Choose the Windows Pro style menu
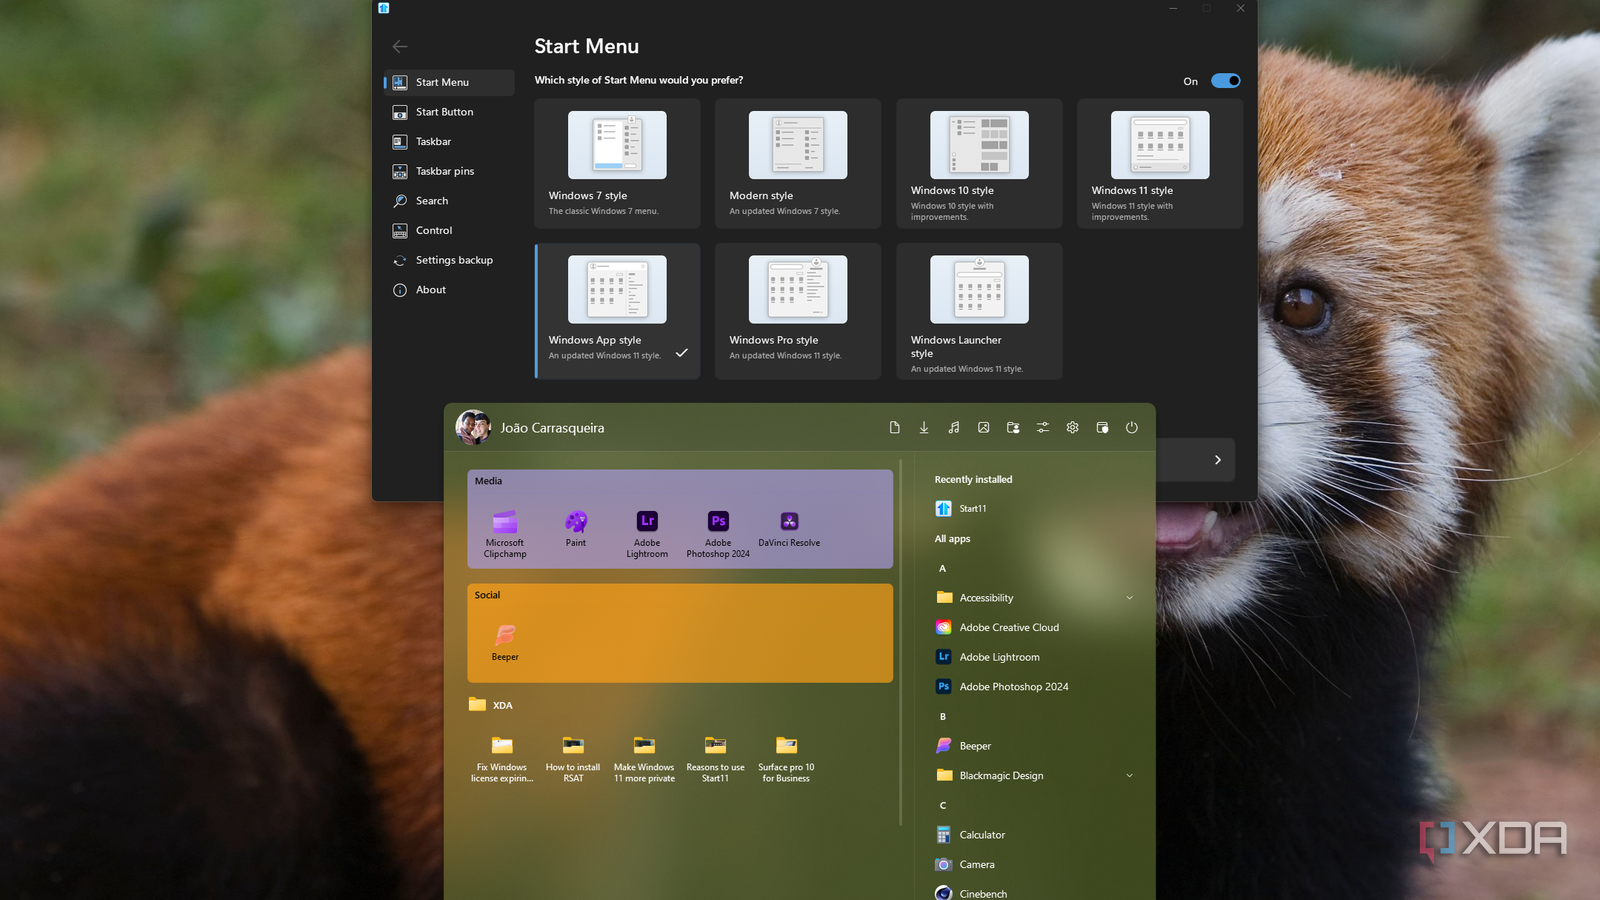The width and height of the screenshot is (1600, 900). [x=797, y=310]
